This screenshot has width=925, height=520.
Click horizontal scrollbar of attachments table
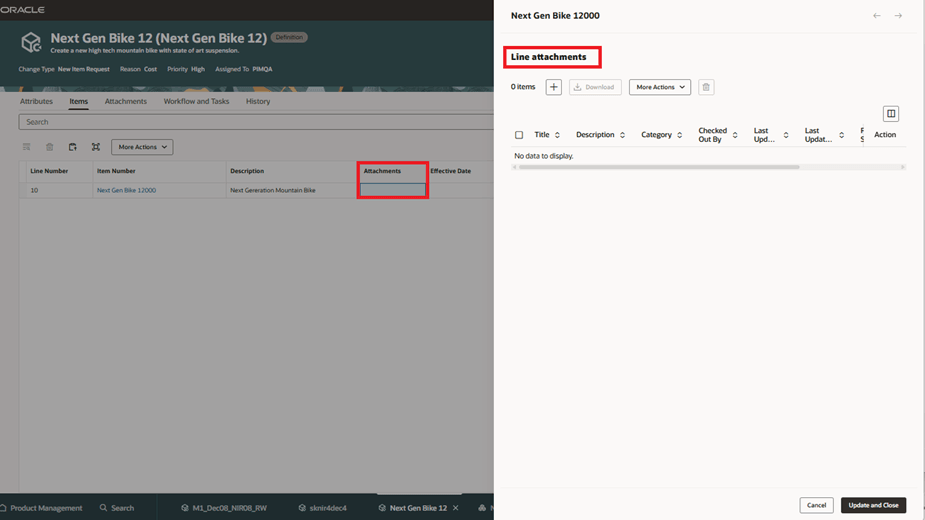point(659,167)
